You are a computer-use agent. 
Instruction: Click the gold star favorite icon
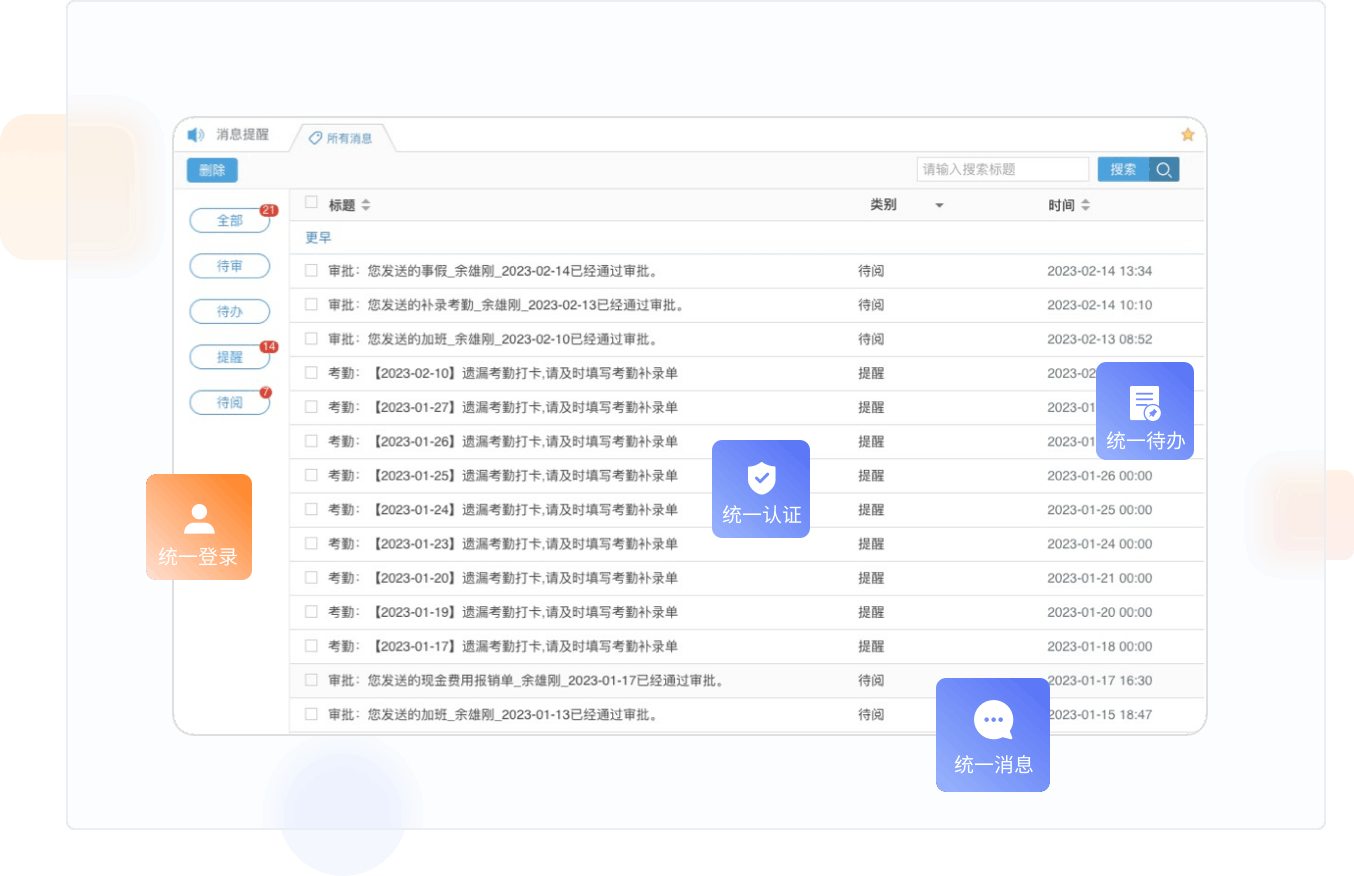pyautogui.click(x=1188, y=134)
